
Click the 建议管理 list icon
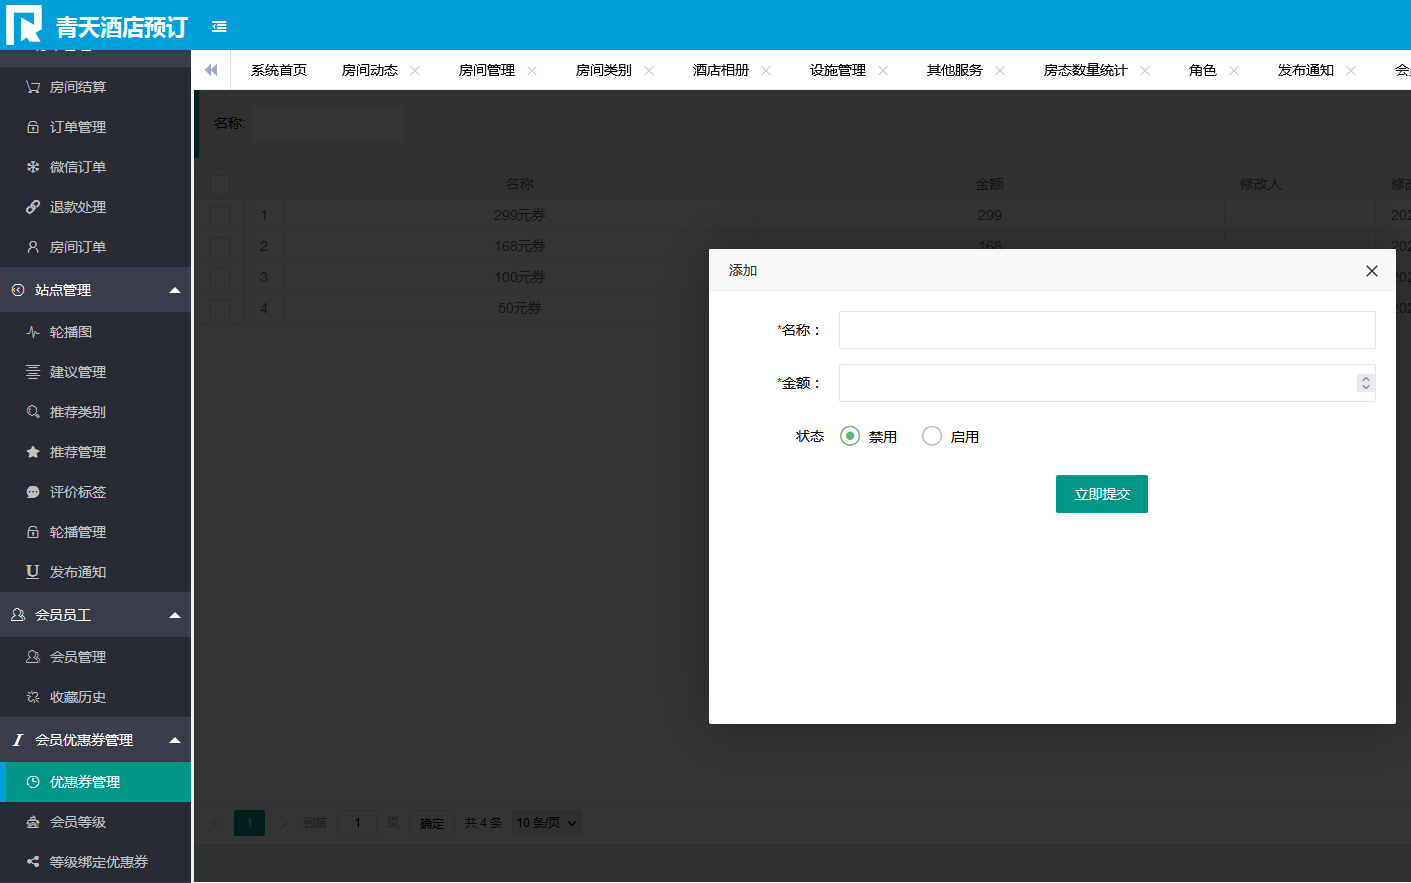click(x=33, y=372)
